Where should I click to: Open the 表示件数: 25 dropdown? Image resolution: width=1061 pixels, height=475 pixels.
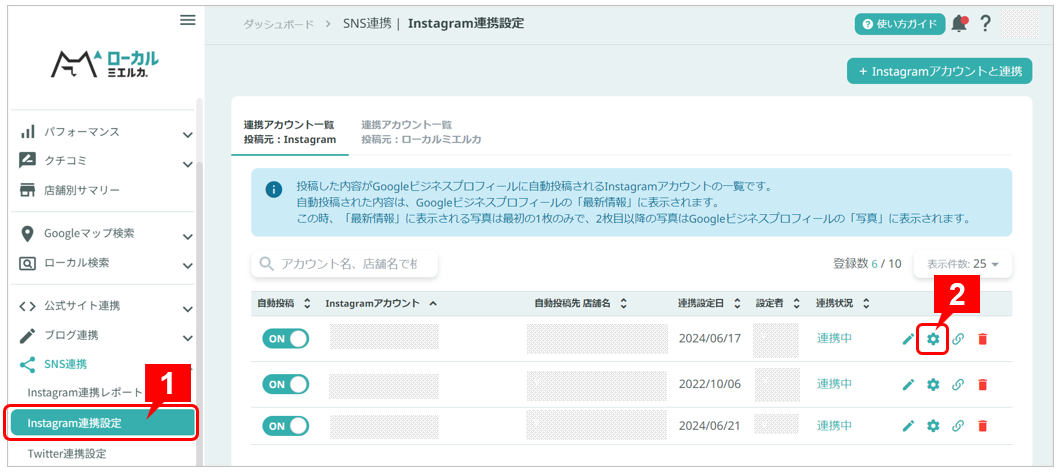point(962,264)
